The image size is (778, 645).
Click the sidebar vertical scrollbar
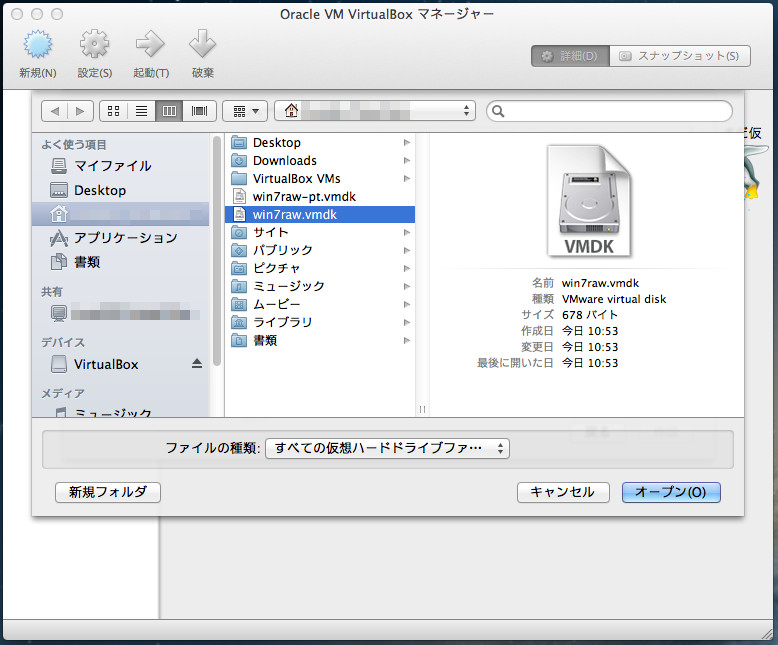216,251
